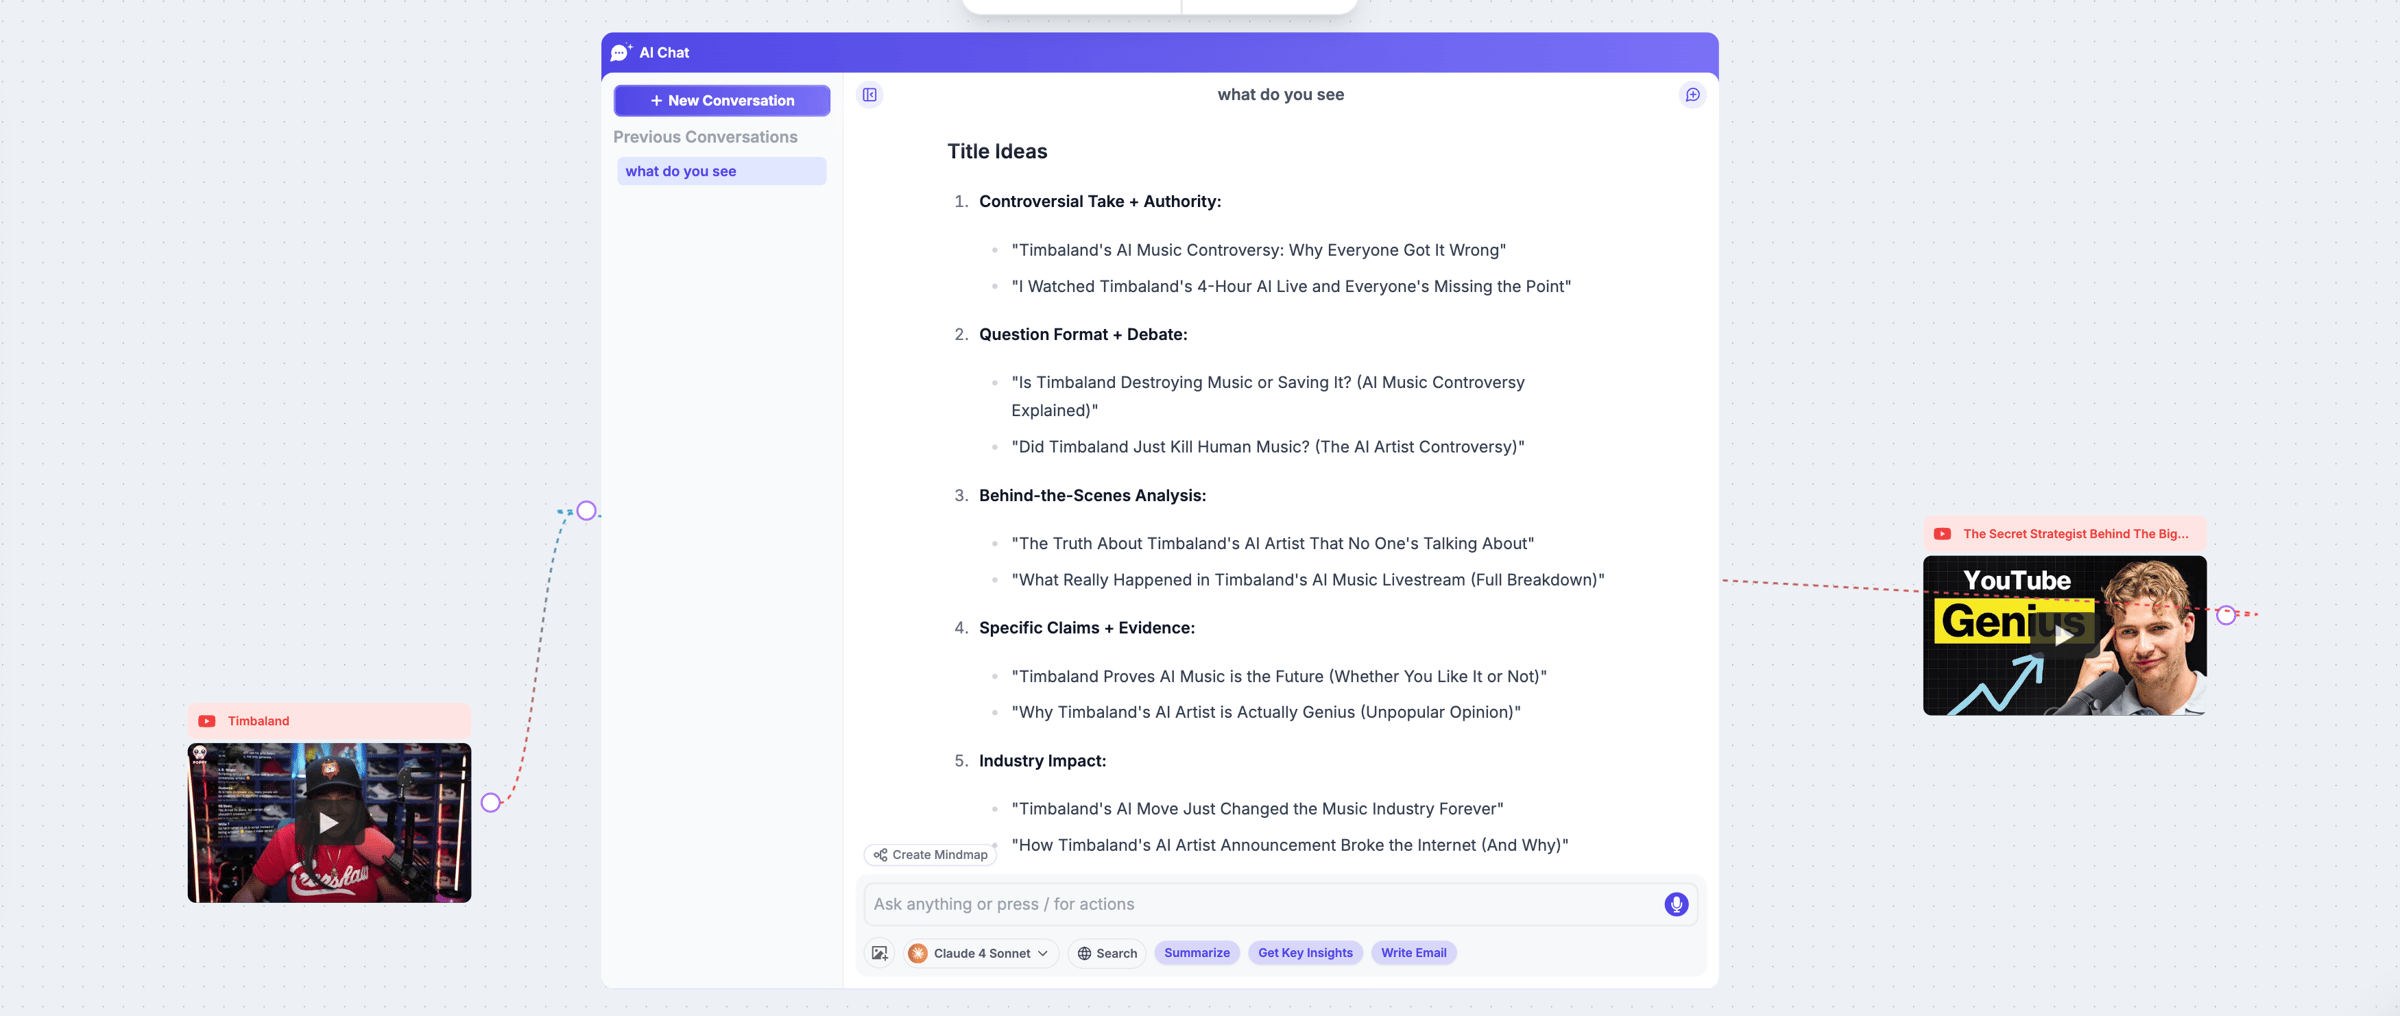Start a New Conversation
This screenshot has width=2400, height=1016.
[722, 100]
